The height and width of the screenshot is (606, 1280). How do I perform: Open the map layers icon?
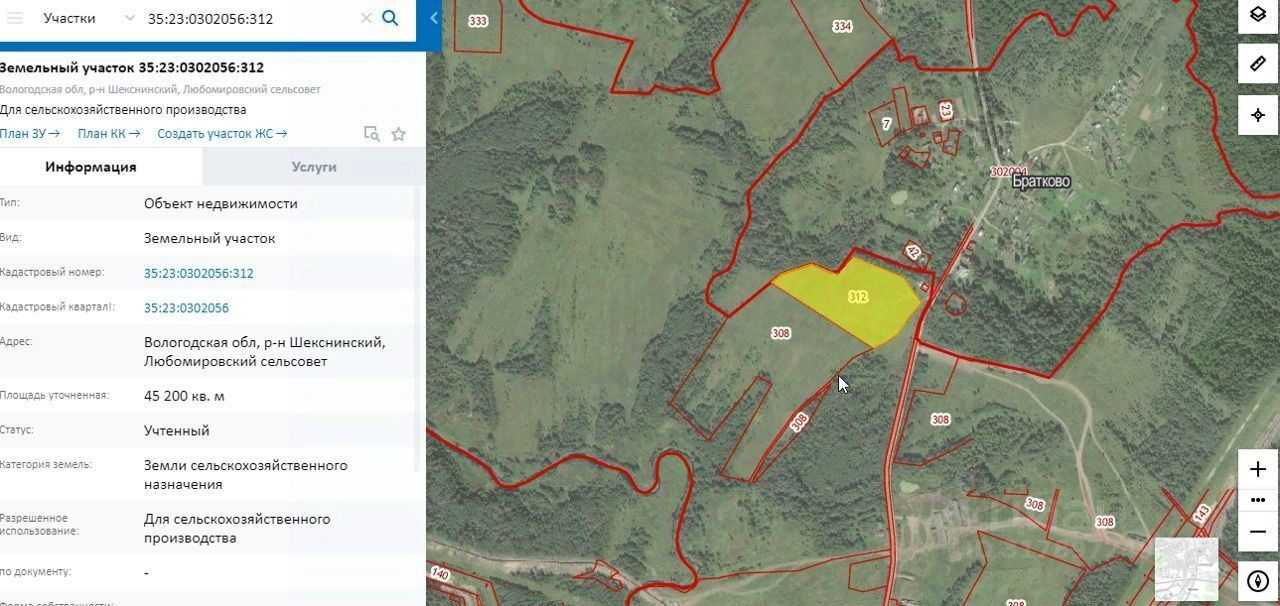click(x=1258, y=15)
